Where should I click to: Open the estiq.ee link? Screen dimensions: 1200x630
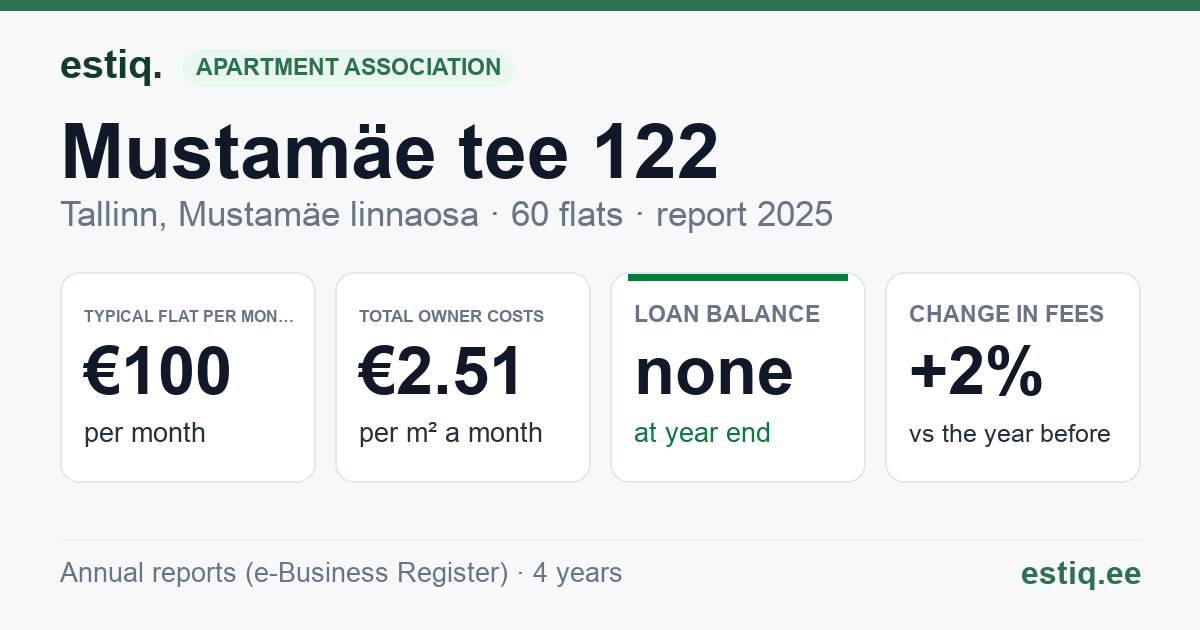[x=1081, y=574]
